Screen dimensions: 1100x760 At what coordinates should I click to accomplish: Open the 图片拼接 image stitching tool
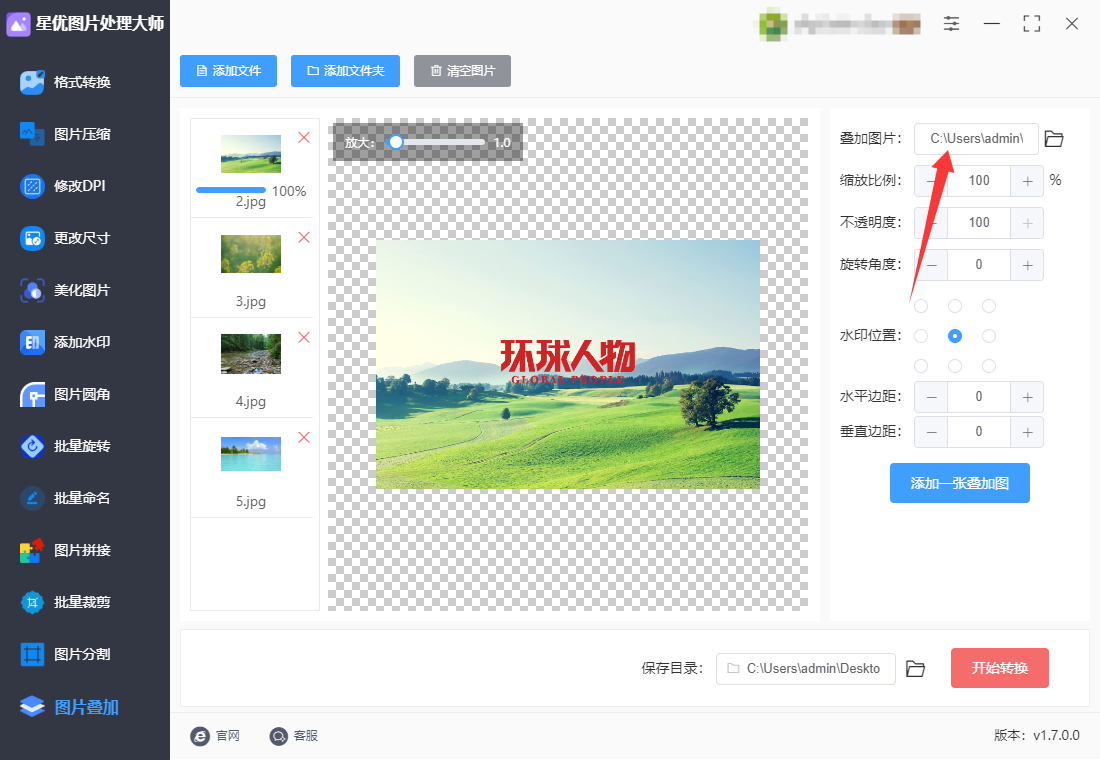[65, 550]
